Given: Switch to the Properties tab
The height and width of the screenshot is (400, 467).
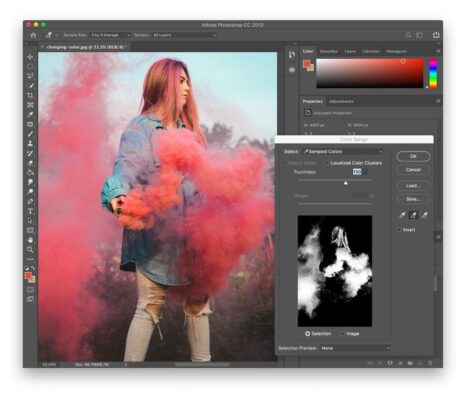Looking at the screenshot, I should pos(312,101).
